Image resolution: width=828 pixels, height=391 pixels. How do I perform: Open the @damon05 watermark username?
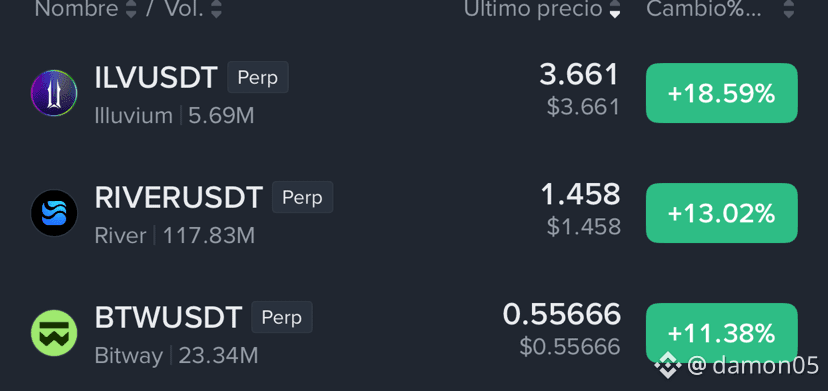753,366
